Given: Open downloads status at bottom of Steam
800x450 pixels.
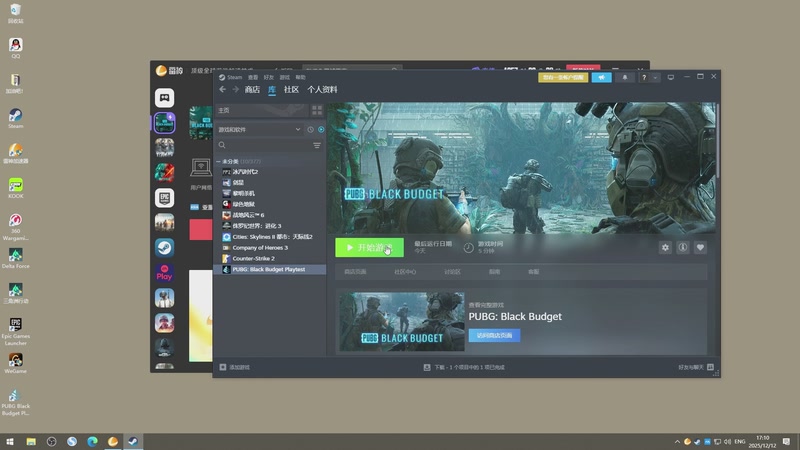Looking at the screenshot, I should (x=464, y=367).
